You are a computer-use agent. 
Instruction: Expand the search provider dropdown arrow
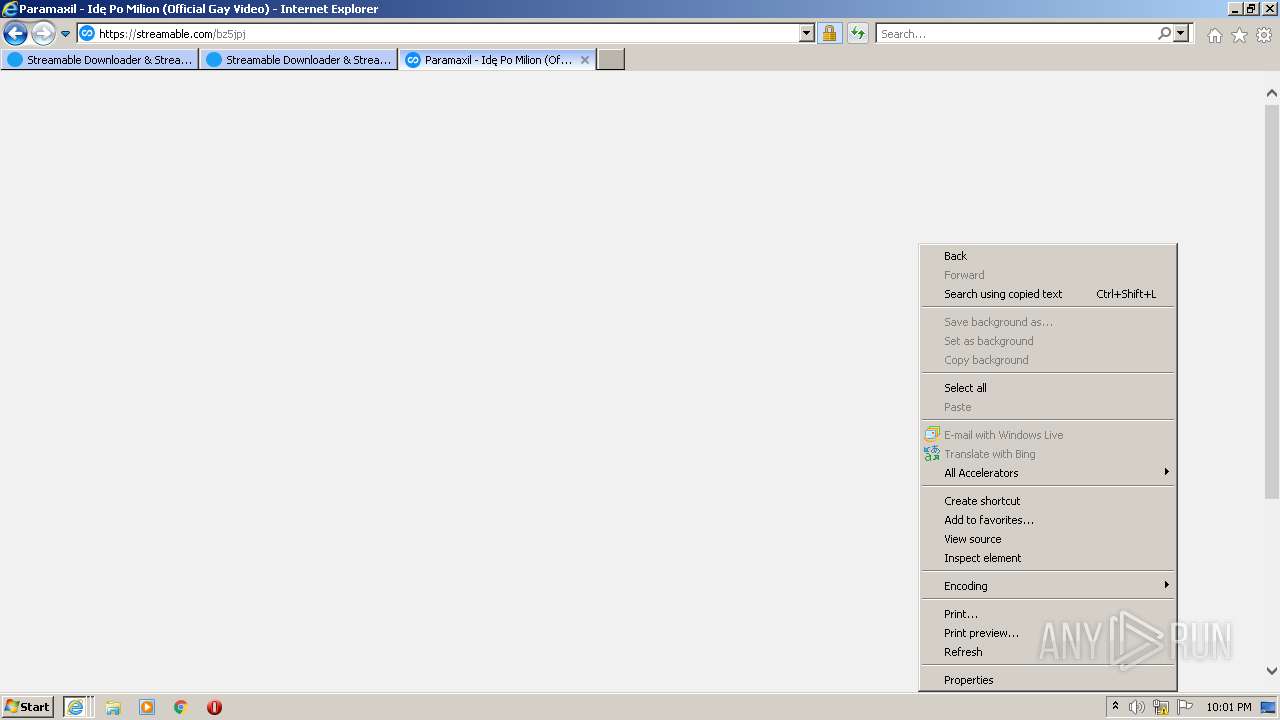pyautogui.click(x=1181, y=34)
